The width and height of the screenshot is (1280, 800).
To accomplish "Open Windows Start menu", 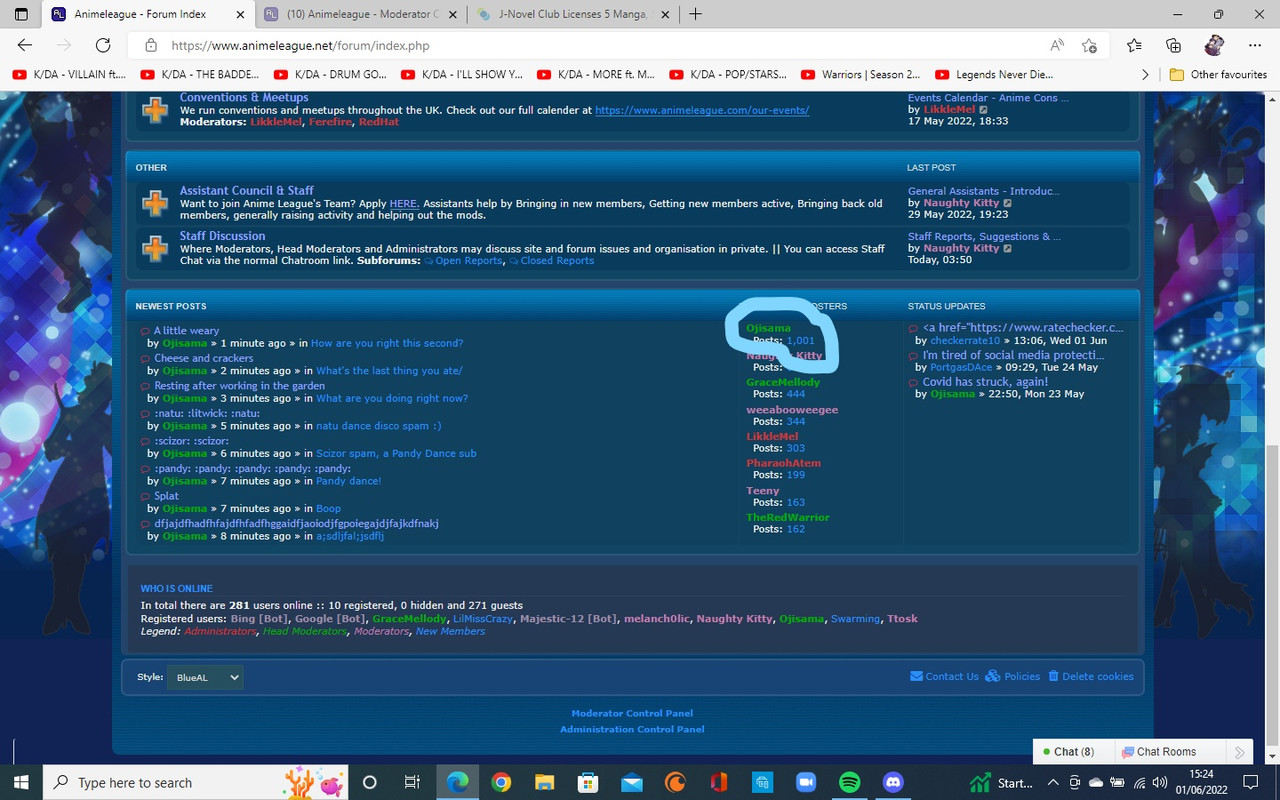I will [x=21, y=782].
